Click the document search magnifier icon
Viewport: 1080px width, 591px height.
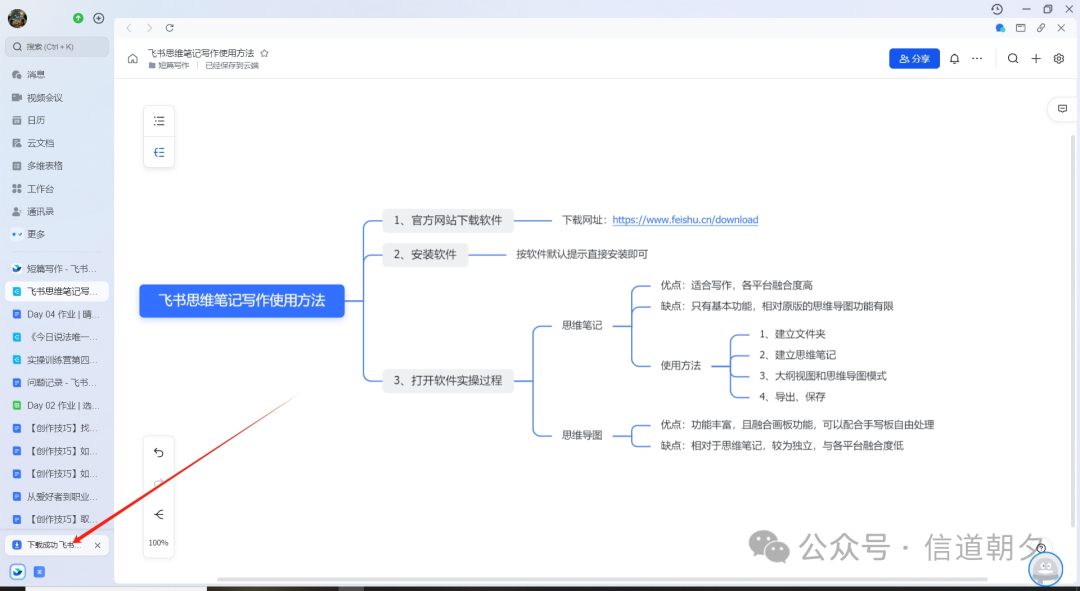1013,59
